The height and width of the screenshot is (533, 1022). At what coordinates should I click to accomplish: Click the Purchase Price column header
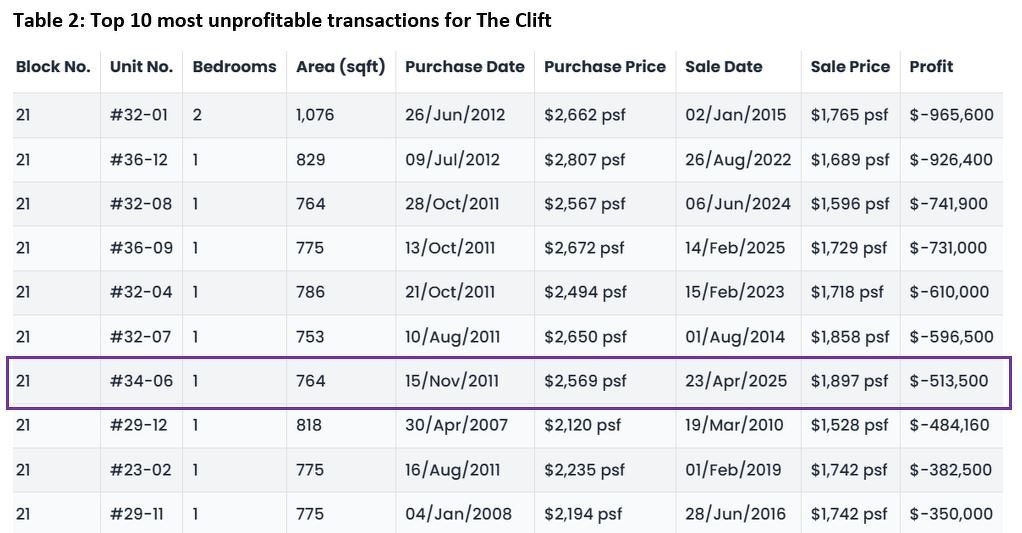click(x=604, y=67)
